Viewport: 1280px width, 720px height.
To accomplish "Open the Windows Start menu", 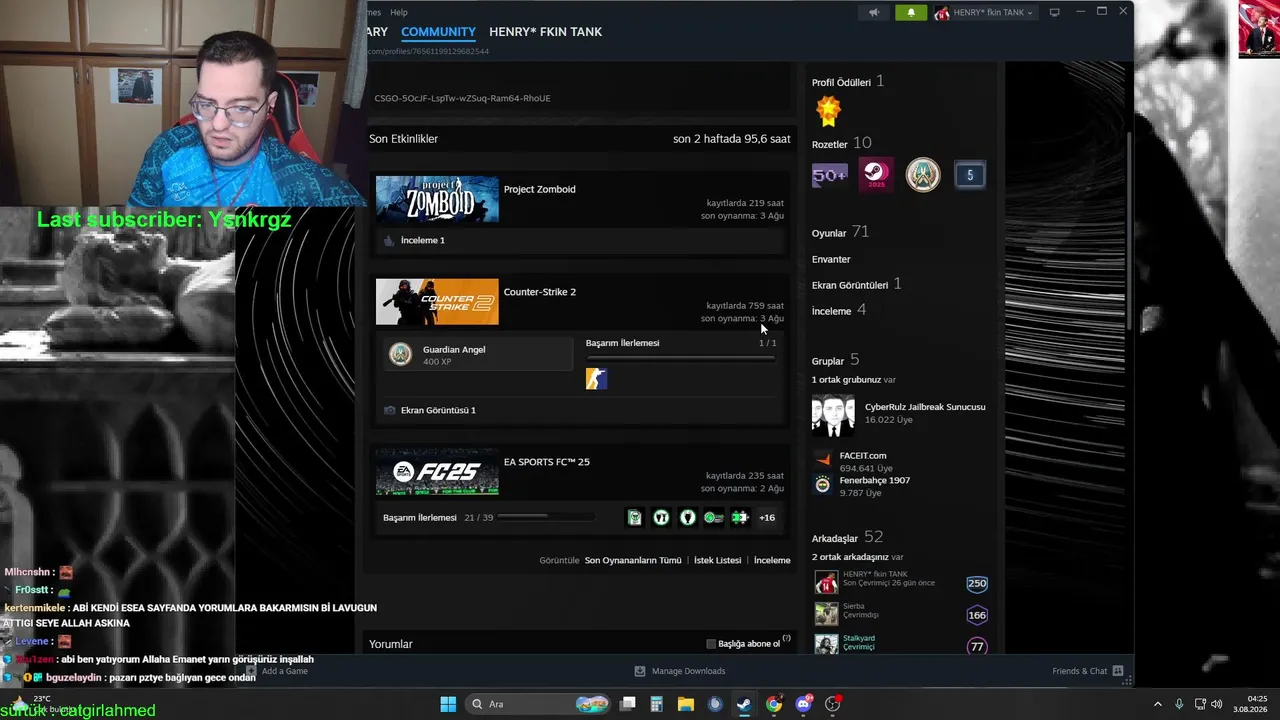I will coord(448,704).
